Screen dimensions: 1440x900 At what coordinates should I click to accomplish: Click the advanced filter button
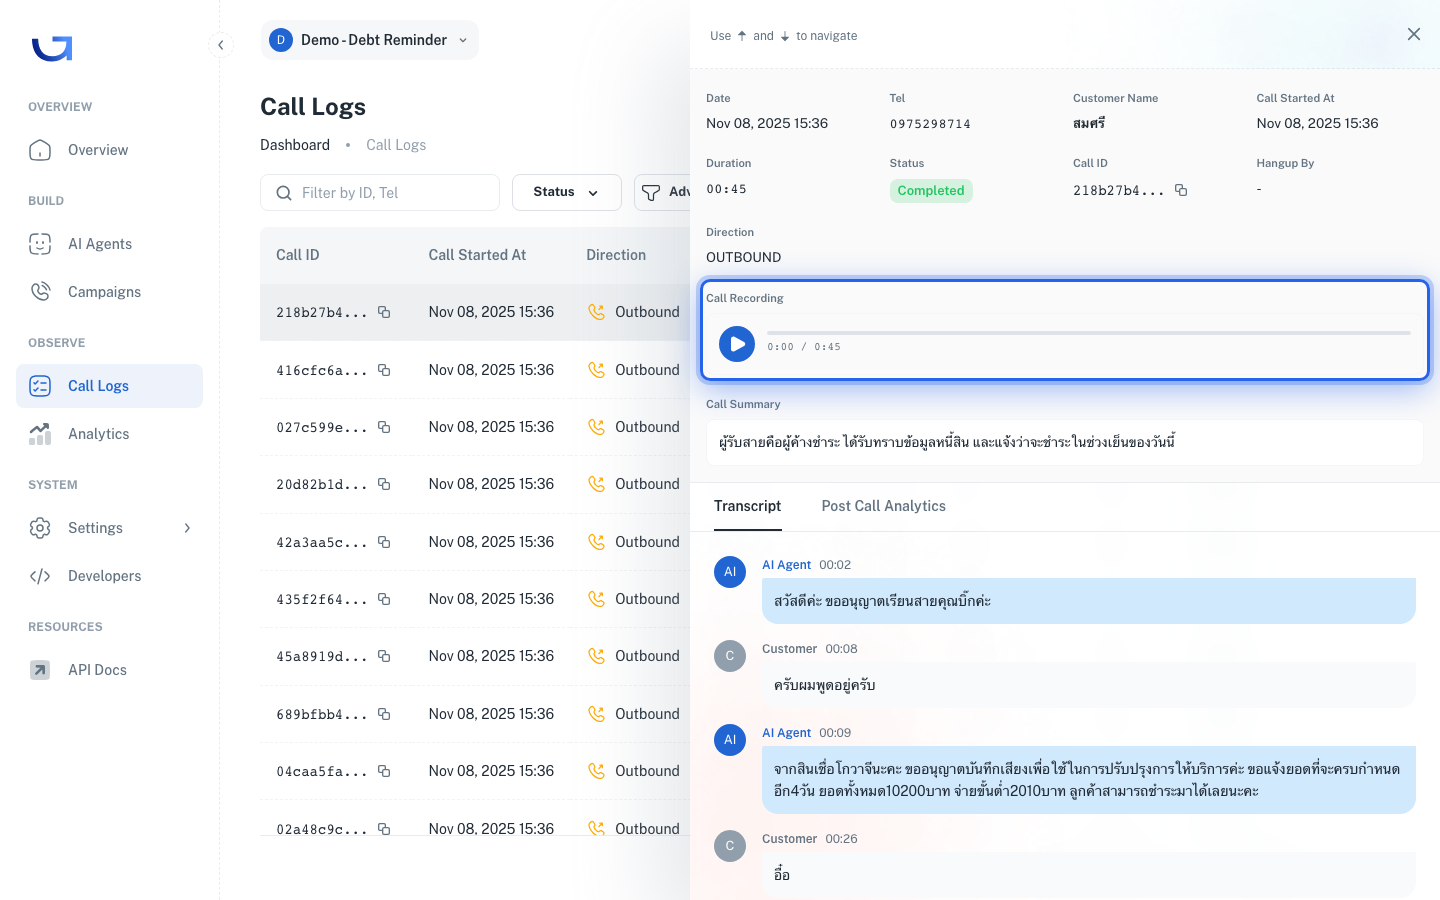click(662, 192)
